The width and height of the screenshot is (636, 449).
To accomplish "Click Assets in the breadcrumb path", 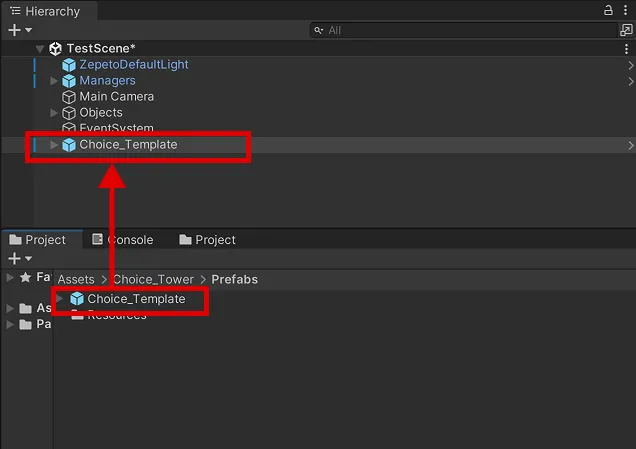I will [x=76, y=279].
